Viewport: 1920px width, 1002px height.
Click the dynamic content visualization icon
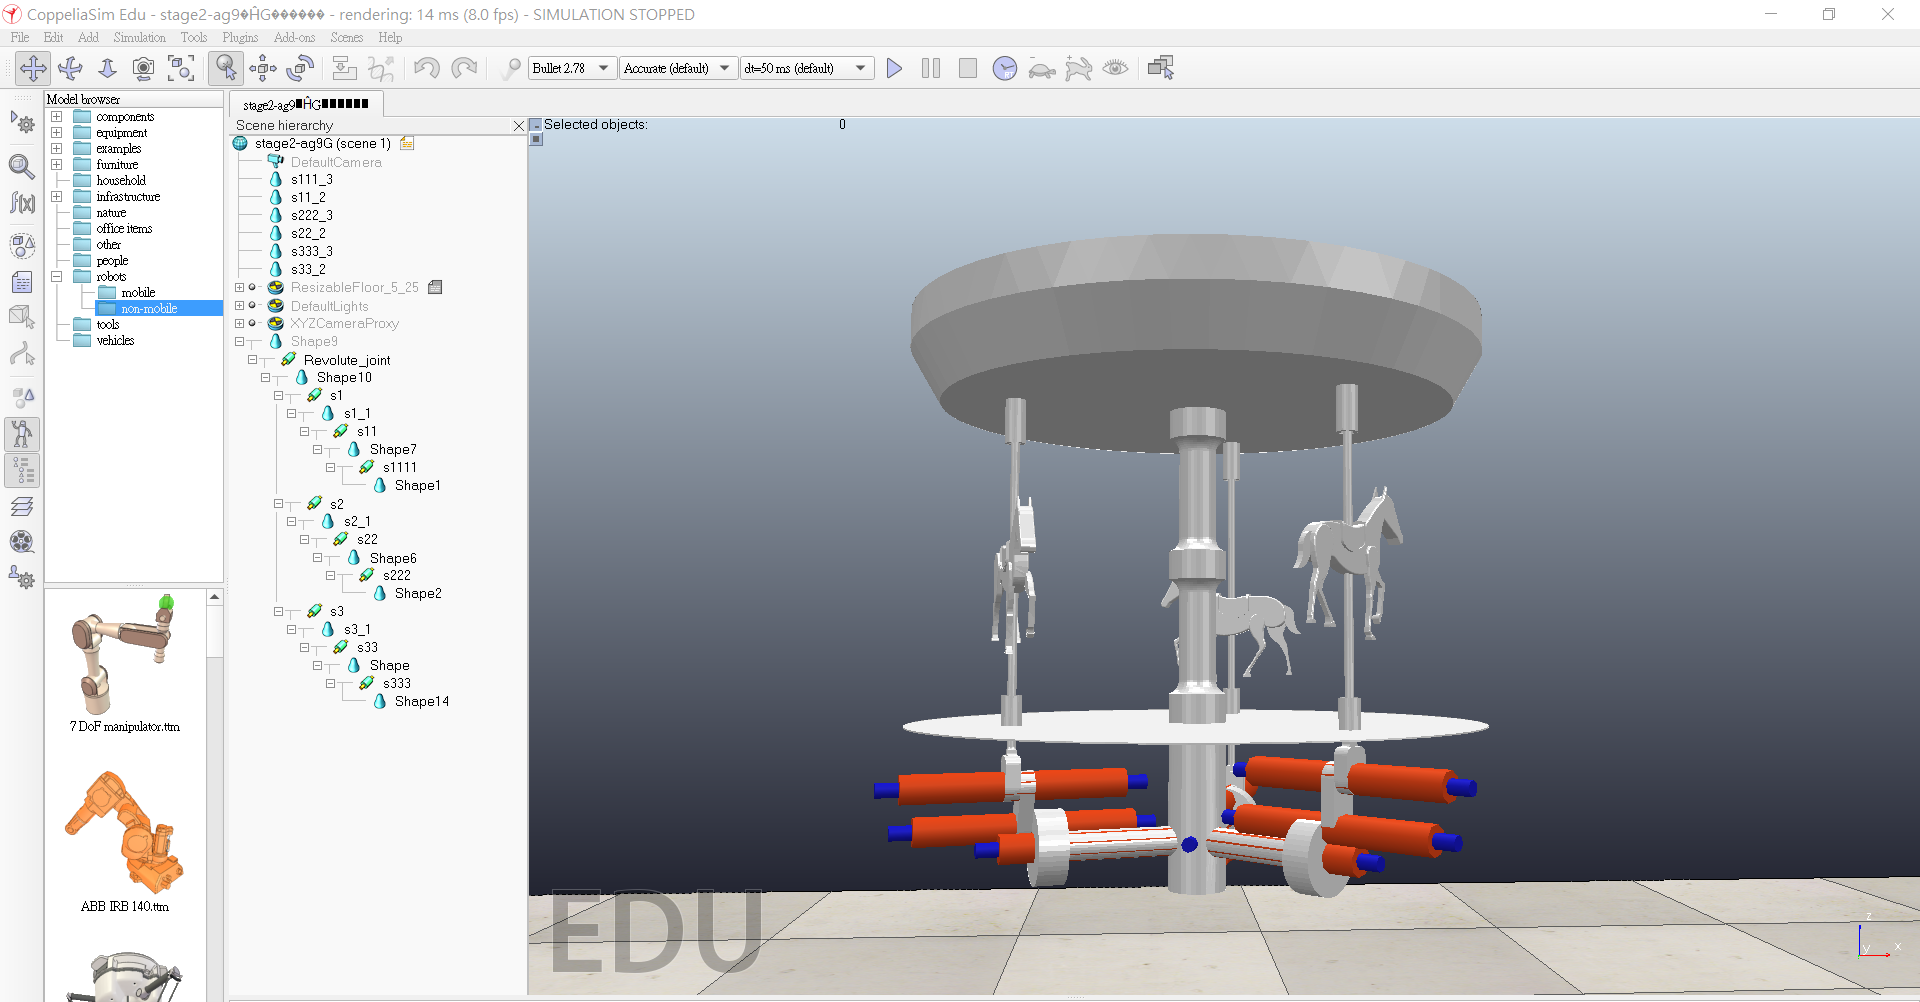tap(511, 68)
